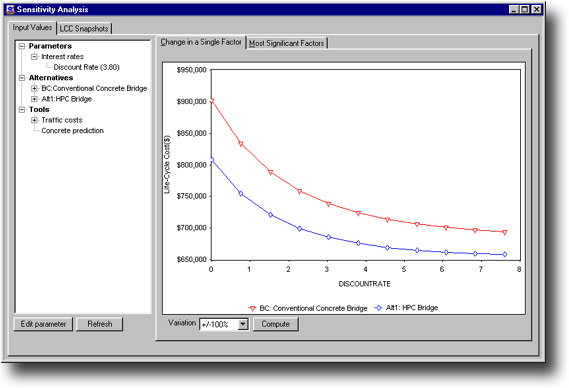Screen dimensions: 569x388
Task: Select the Traffic costs tree item
Action: (x=62, y=120)
